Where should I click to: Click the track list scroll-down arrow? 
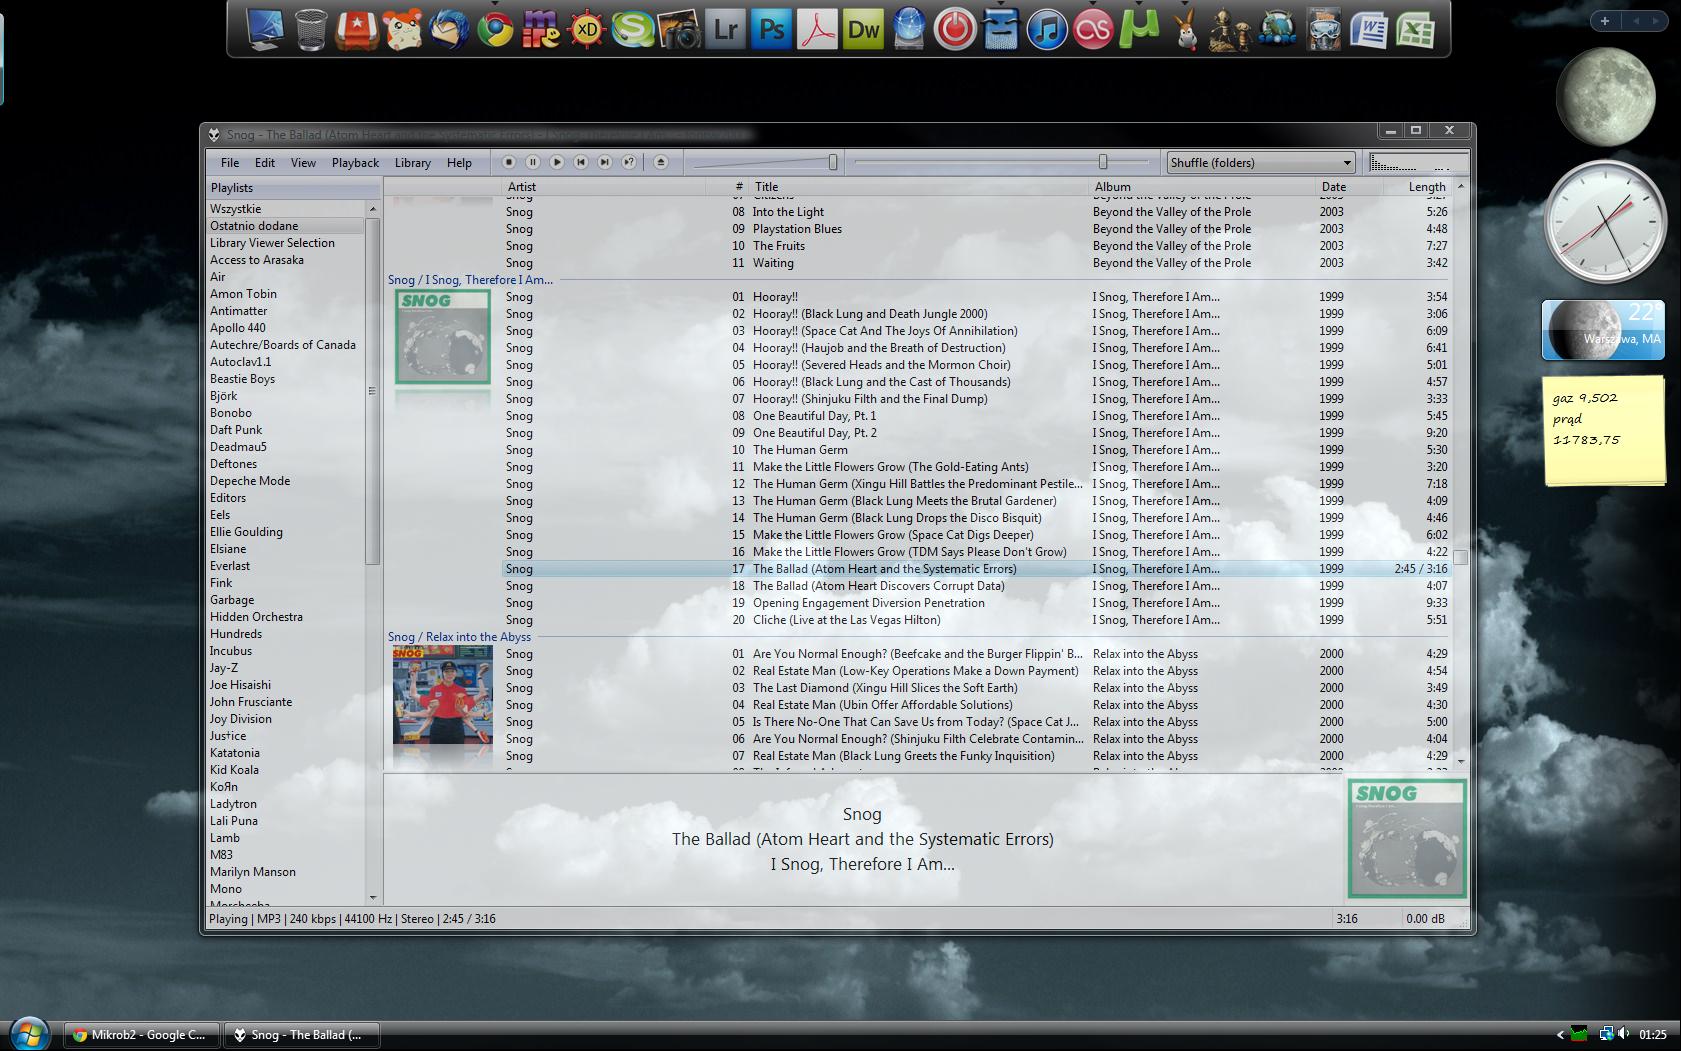(x=1461, y=762)
